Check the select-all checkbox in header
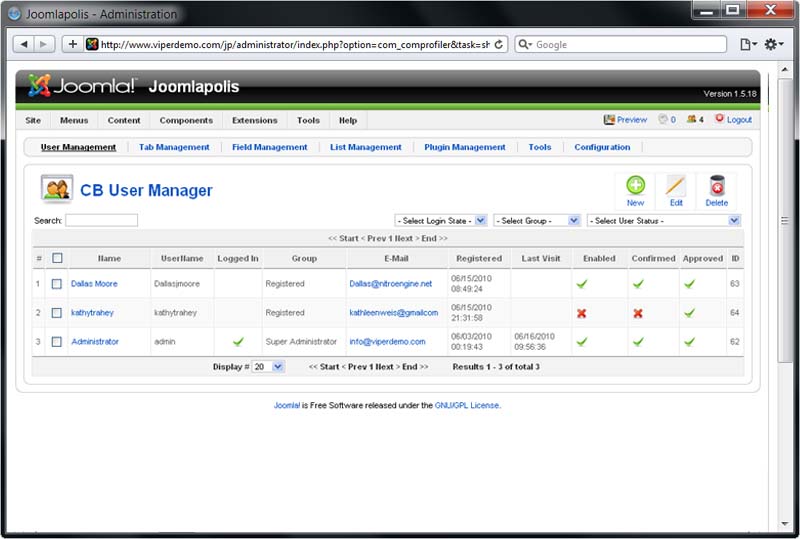800x539 pixels. 57,258
